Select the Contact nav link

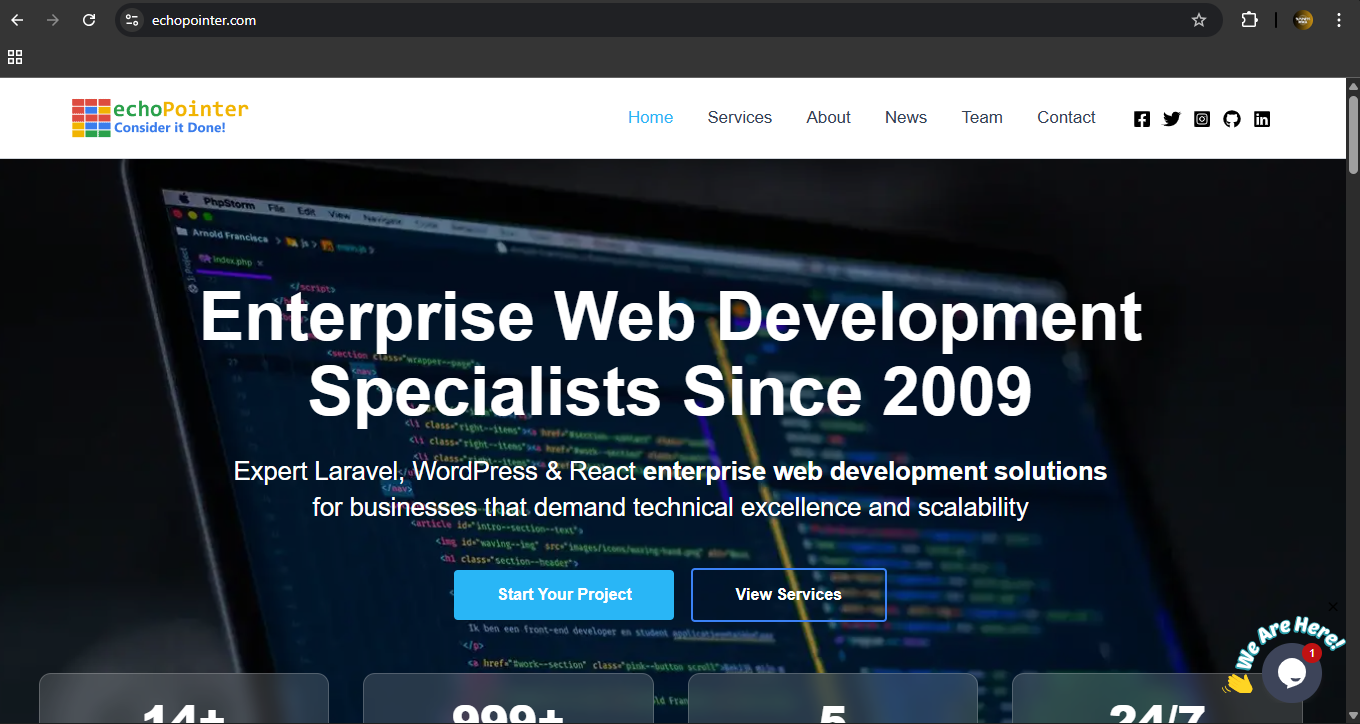(1066, 117)
